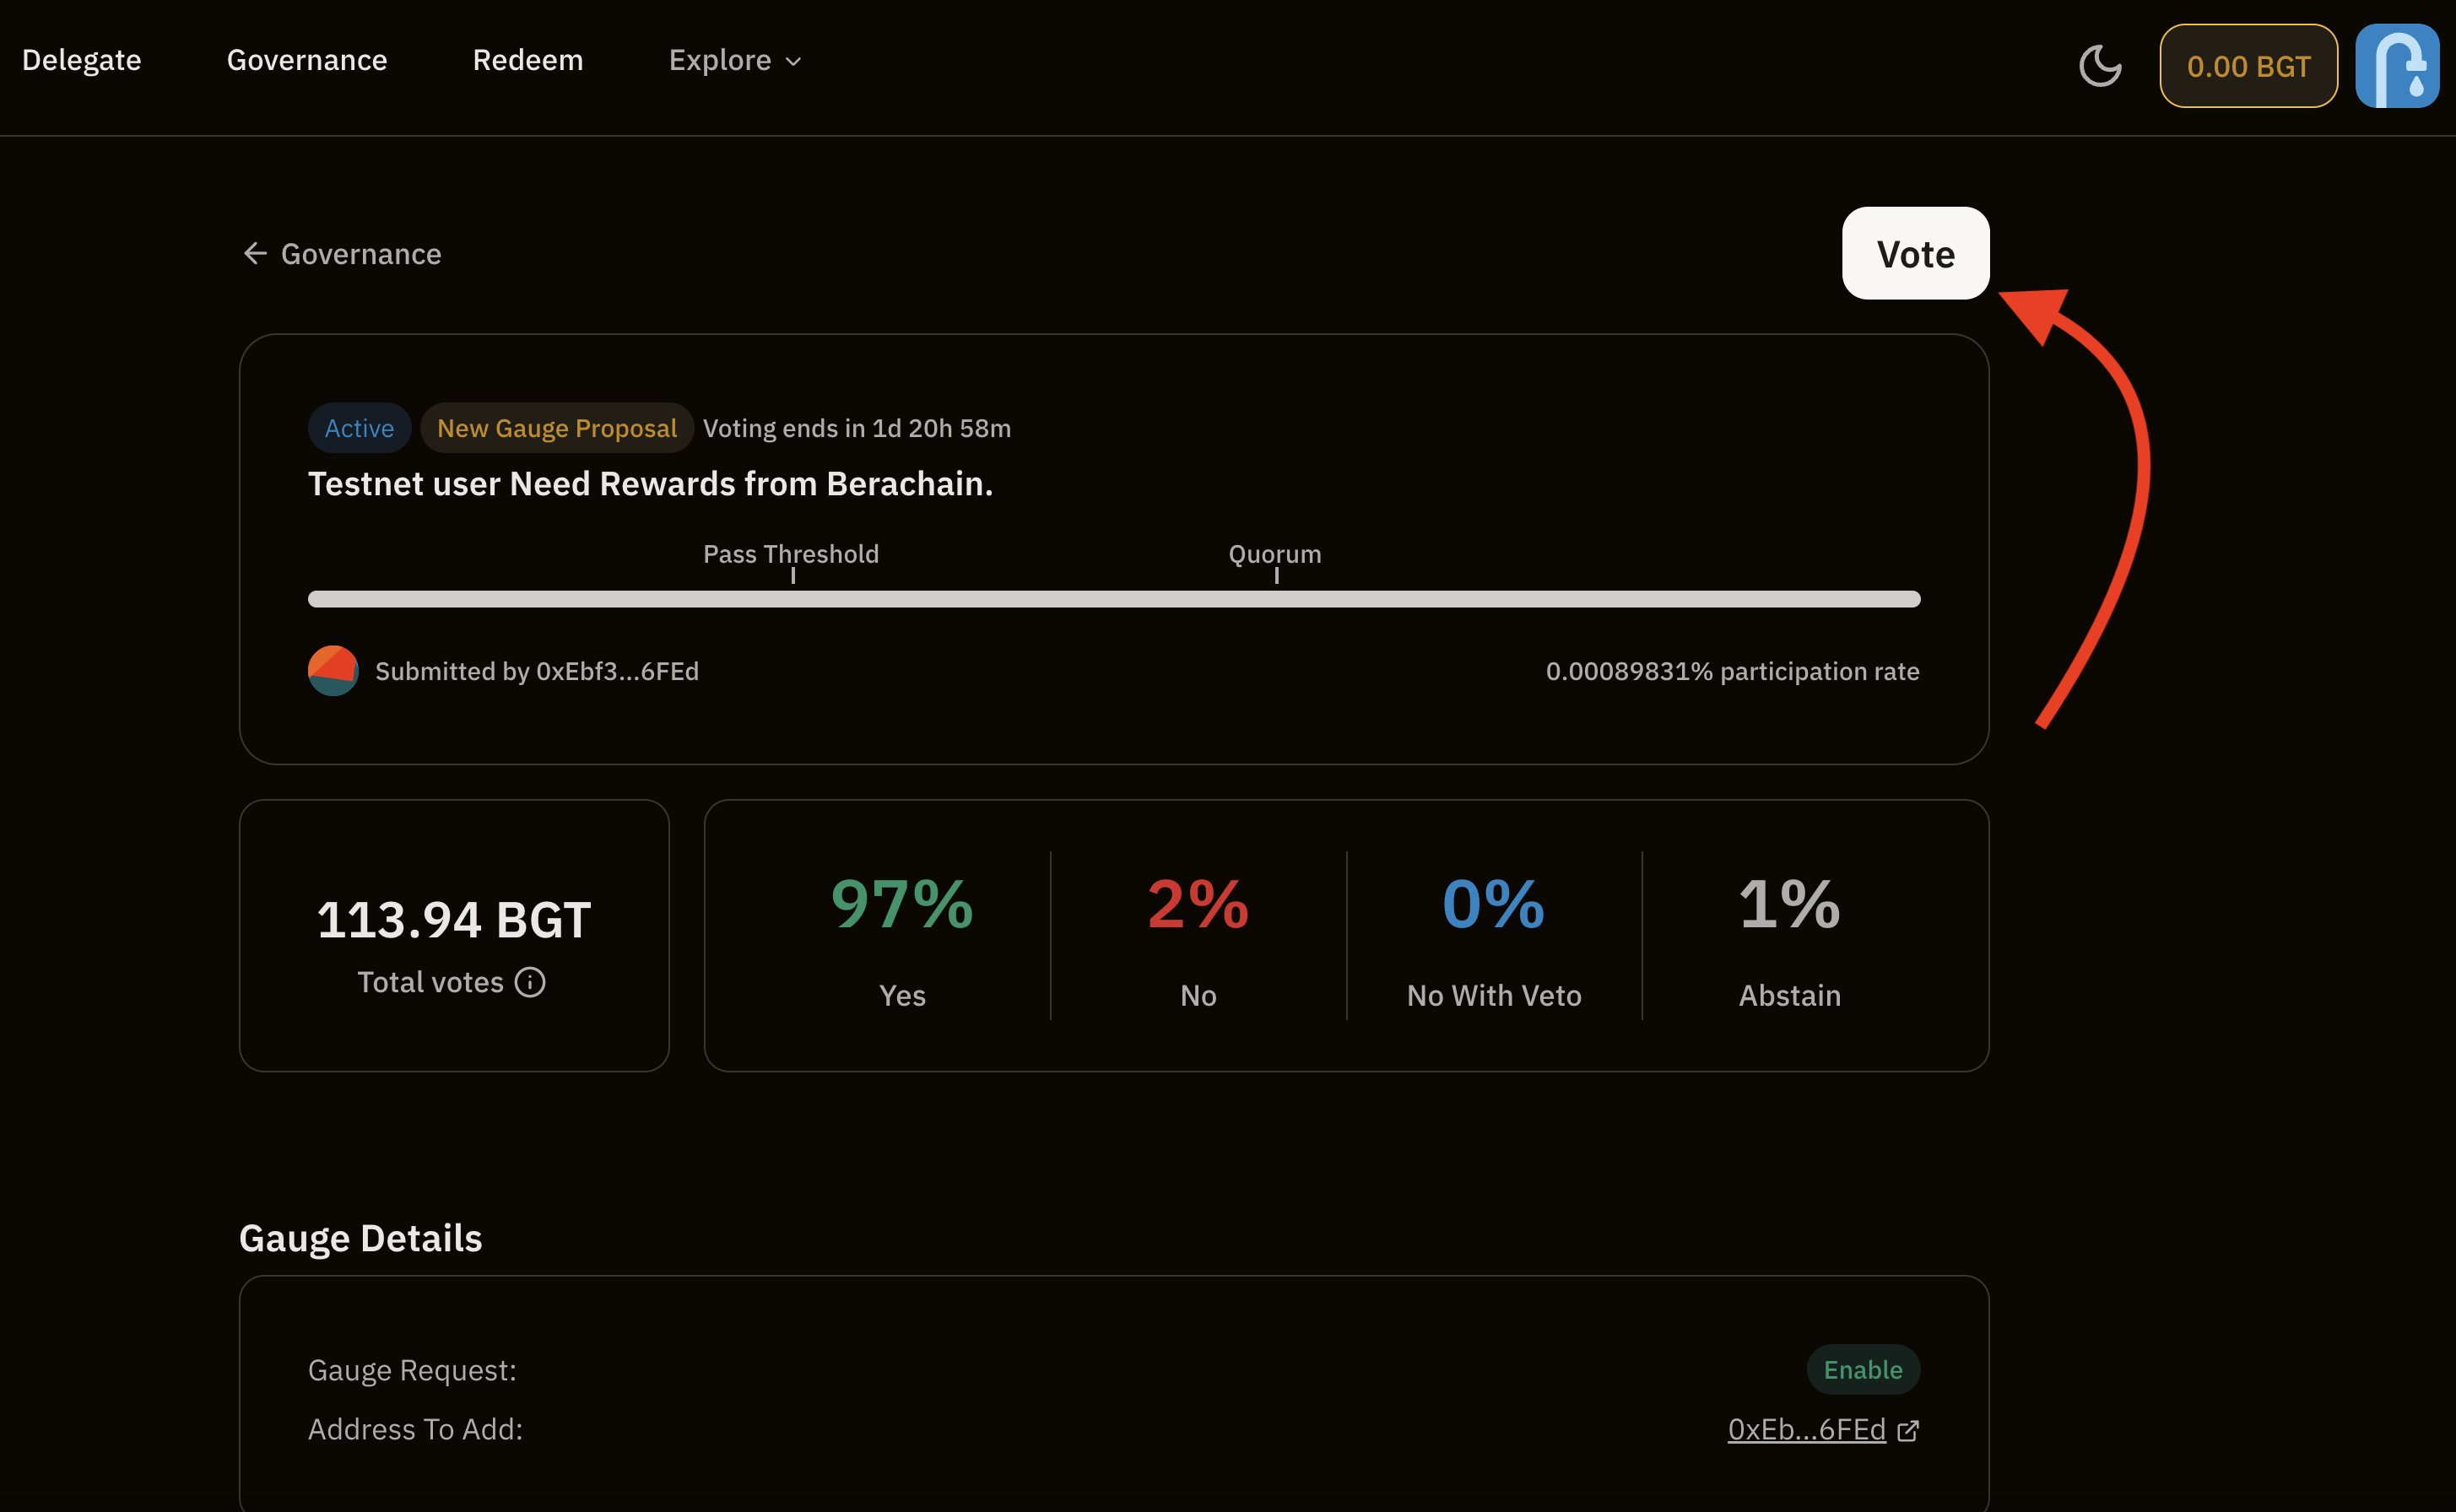
Task: Open external link icon next to address
Action: [x=1908, y=1430]
